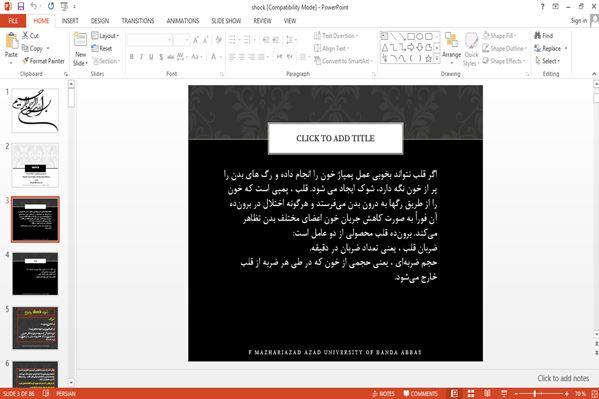This screenshot has height=399, width=599.
Task: Select the oval shape in Drawing gallery
Action: (420, 37)
